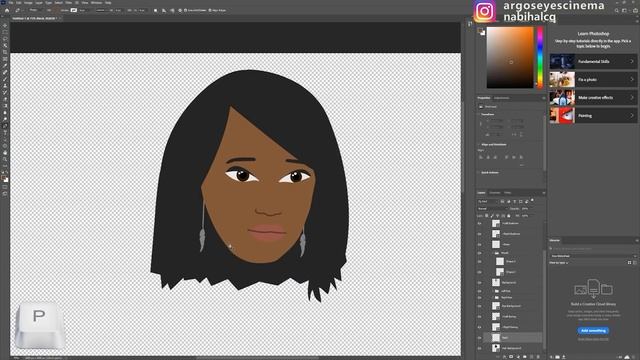This screenshot has height=360, width=640.
Task: Expand the Right Eye layer group
Action: click(x=493, y=298)
